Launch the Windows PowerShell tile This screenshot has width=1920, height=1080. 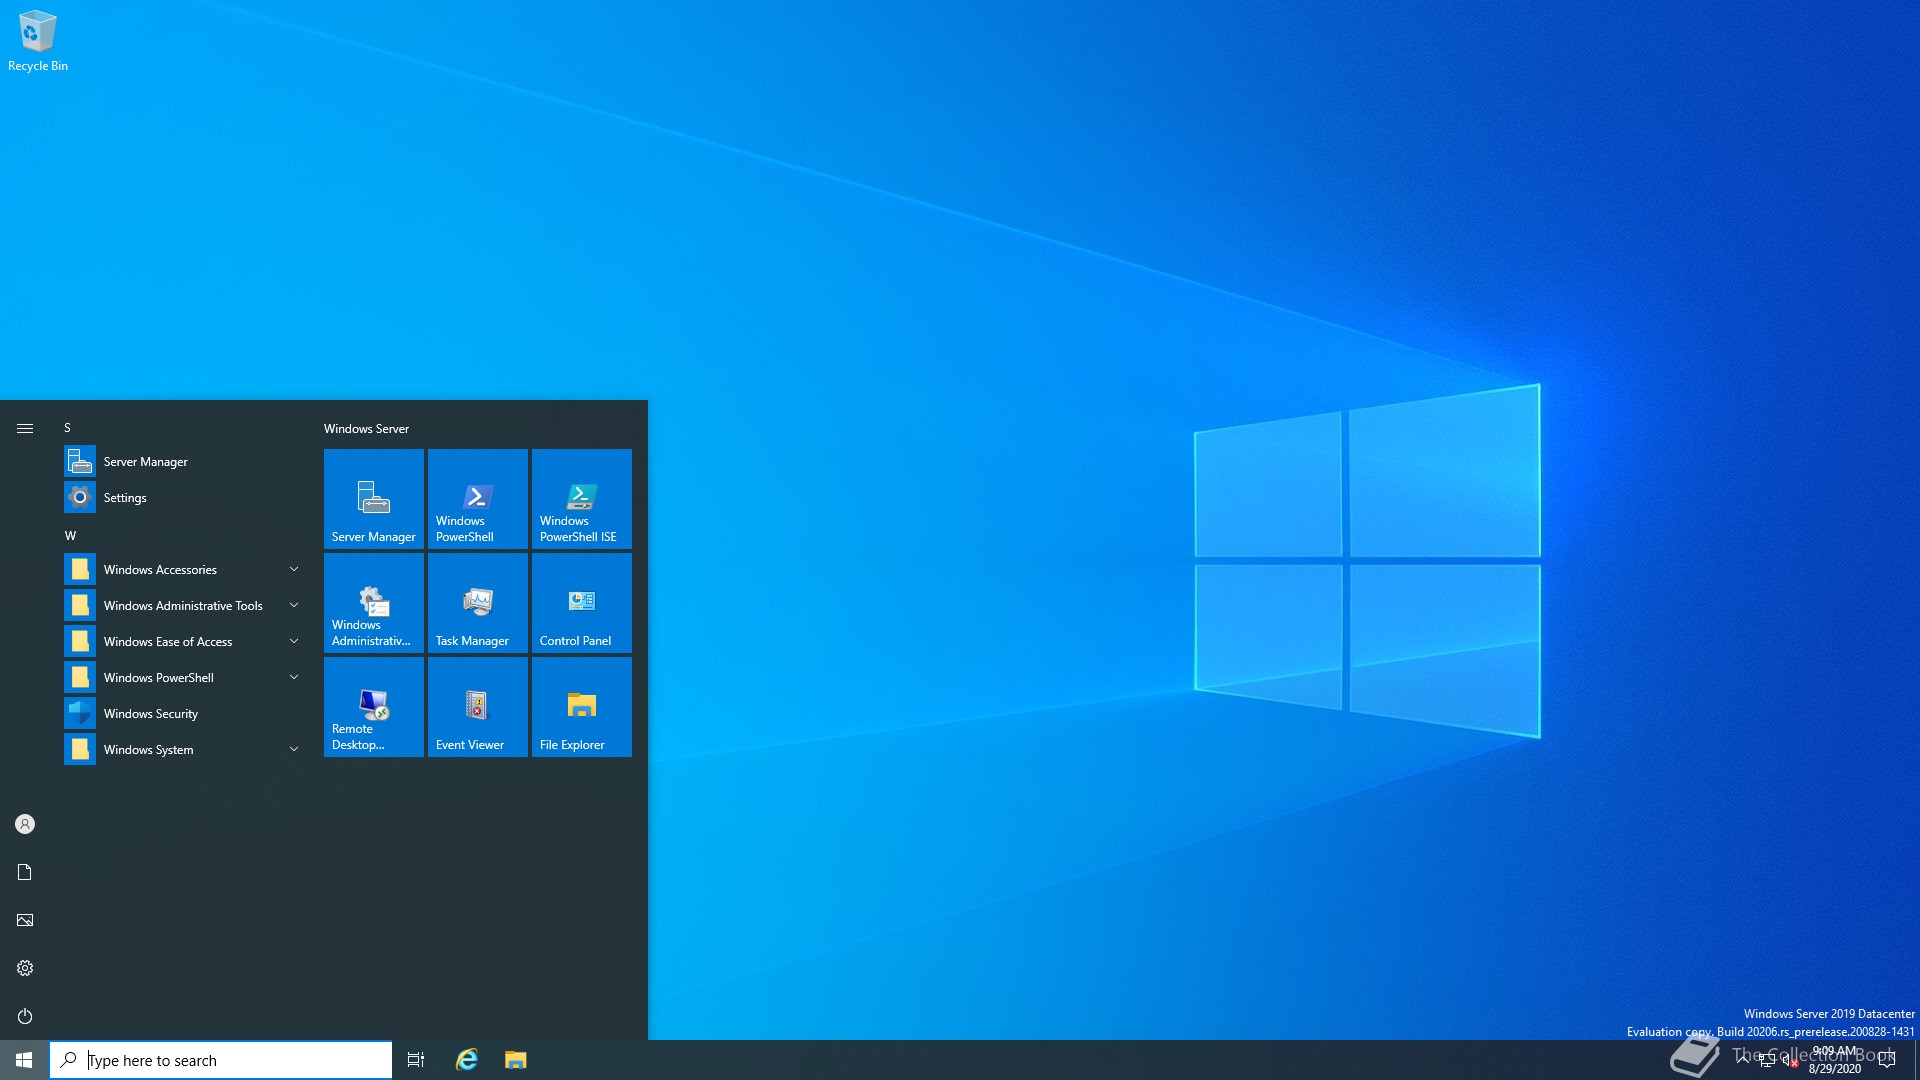tap(477, 498)
